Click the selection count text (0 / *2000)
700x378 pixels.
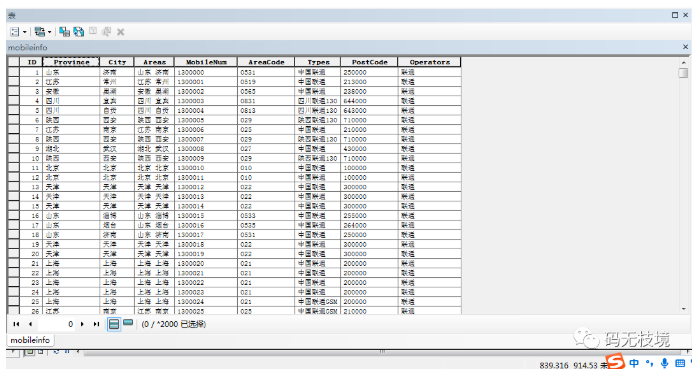(173, 324)
